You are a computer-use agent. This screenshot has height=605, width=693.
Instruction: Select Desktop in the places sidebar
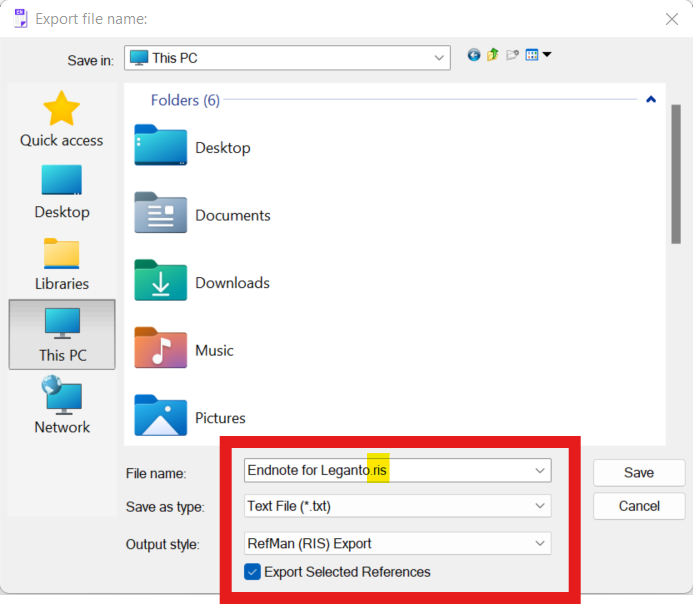pyautogui.click(x=62, y=192)
